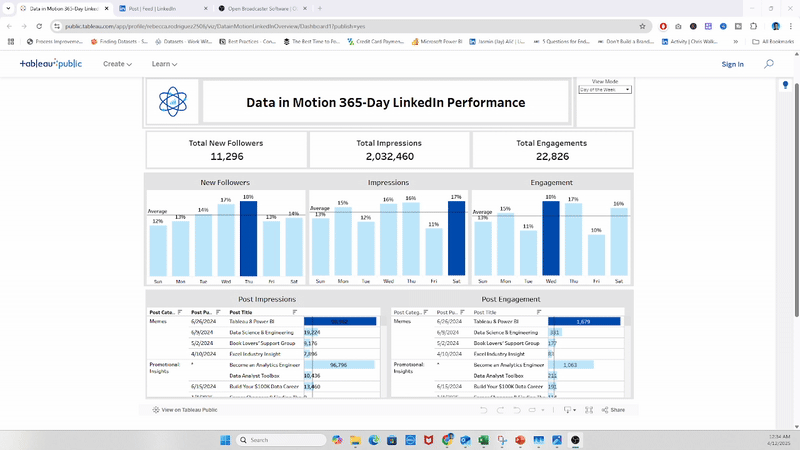800x450 pixels.
Task: Open File Explorer from the taskbar
Action: (355, 440)
